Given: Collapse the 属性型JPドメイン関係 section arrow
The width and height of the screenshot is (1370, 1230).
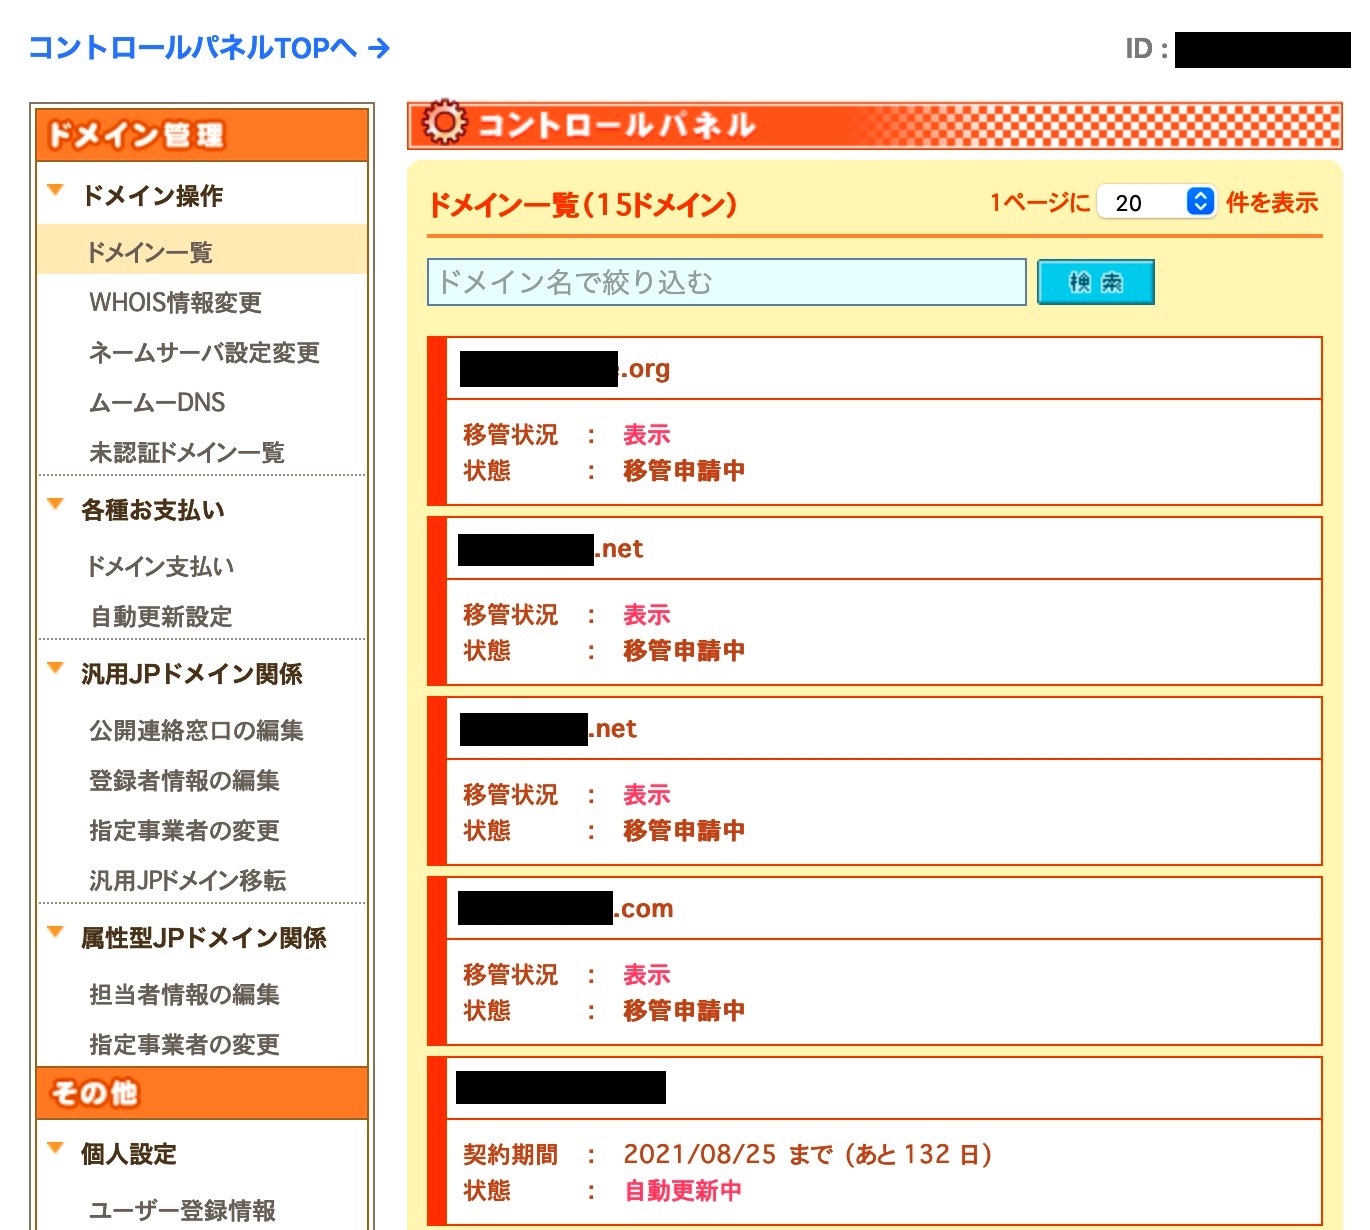Looking at the screenshot, I should (x=56, y=933).
